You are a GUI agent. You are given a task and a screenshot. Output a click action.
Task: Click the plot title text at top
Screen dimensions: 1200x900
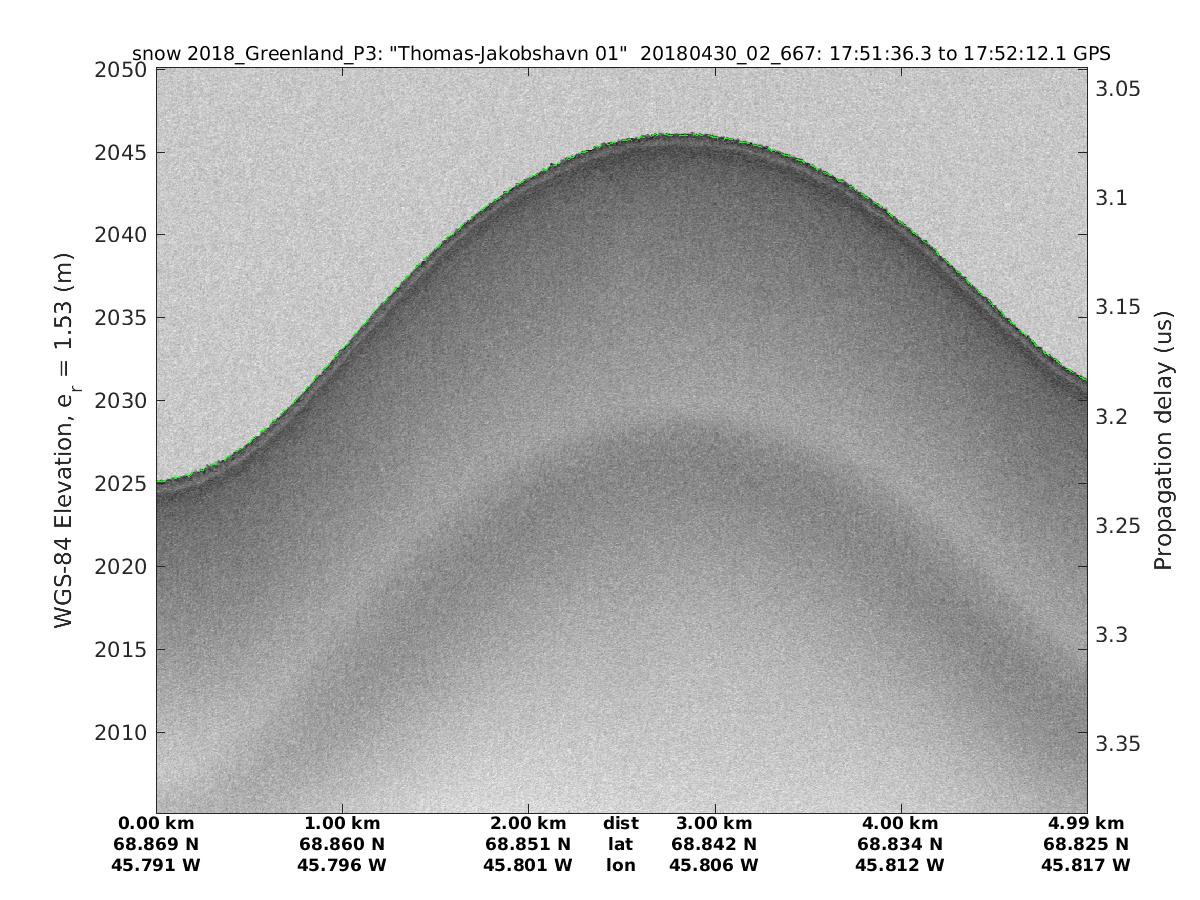tap(621, 53)
